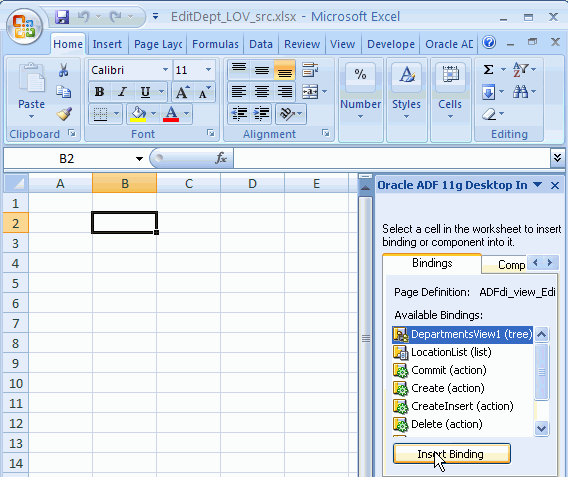Click the Copy icon in Clipboard
The image size is (568, 477).
[64, 92]
